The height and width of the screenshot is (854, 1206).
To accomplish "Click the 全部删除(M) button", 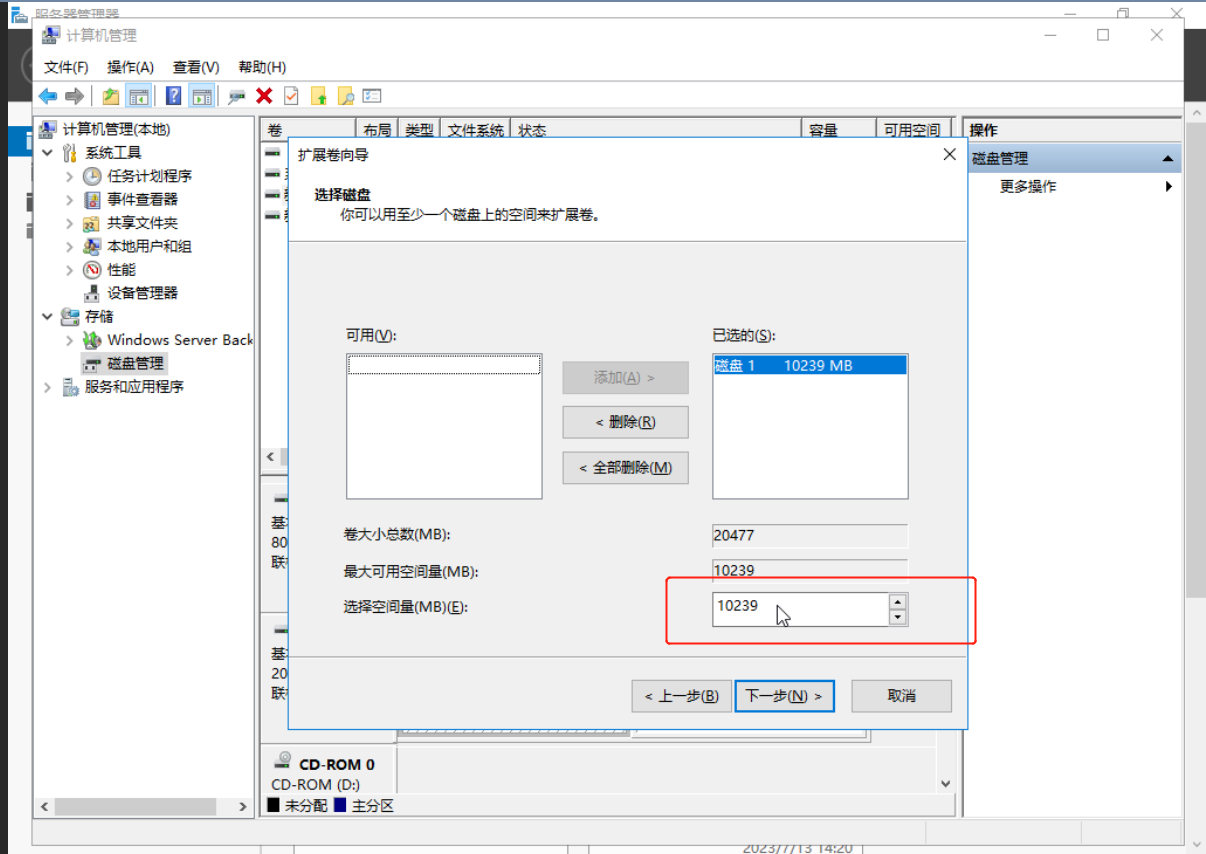I will (625, 467).
